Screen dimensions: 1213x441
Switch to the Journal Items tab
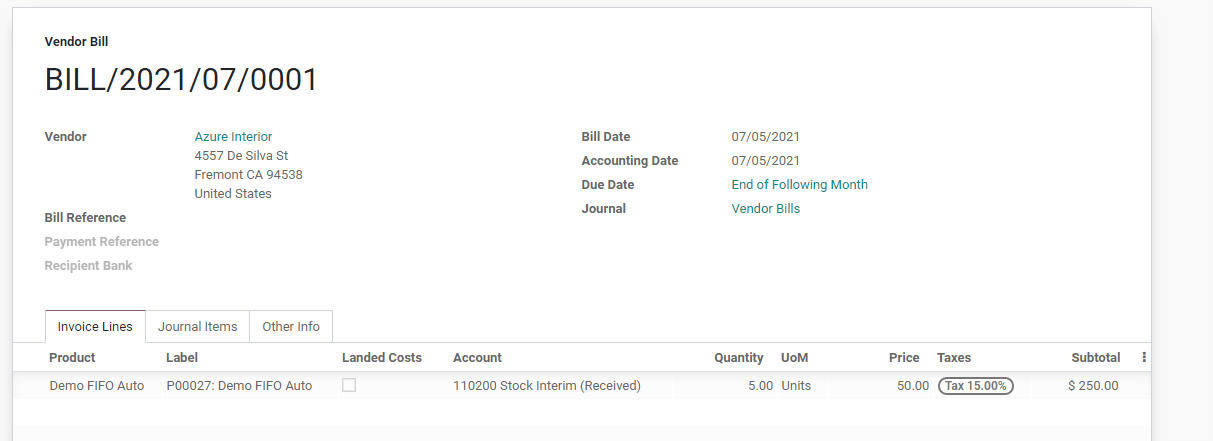click(197, 327)
